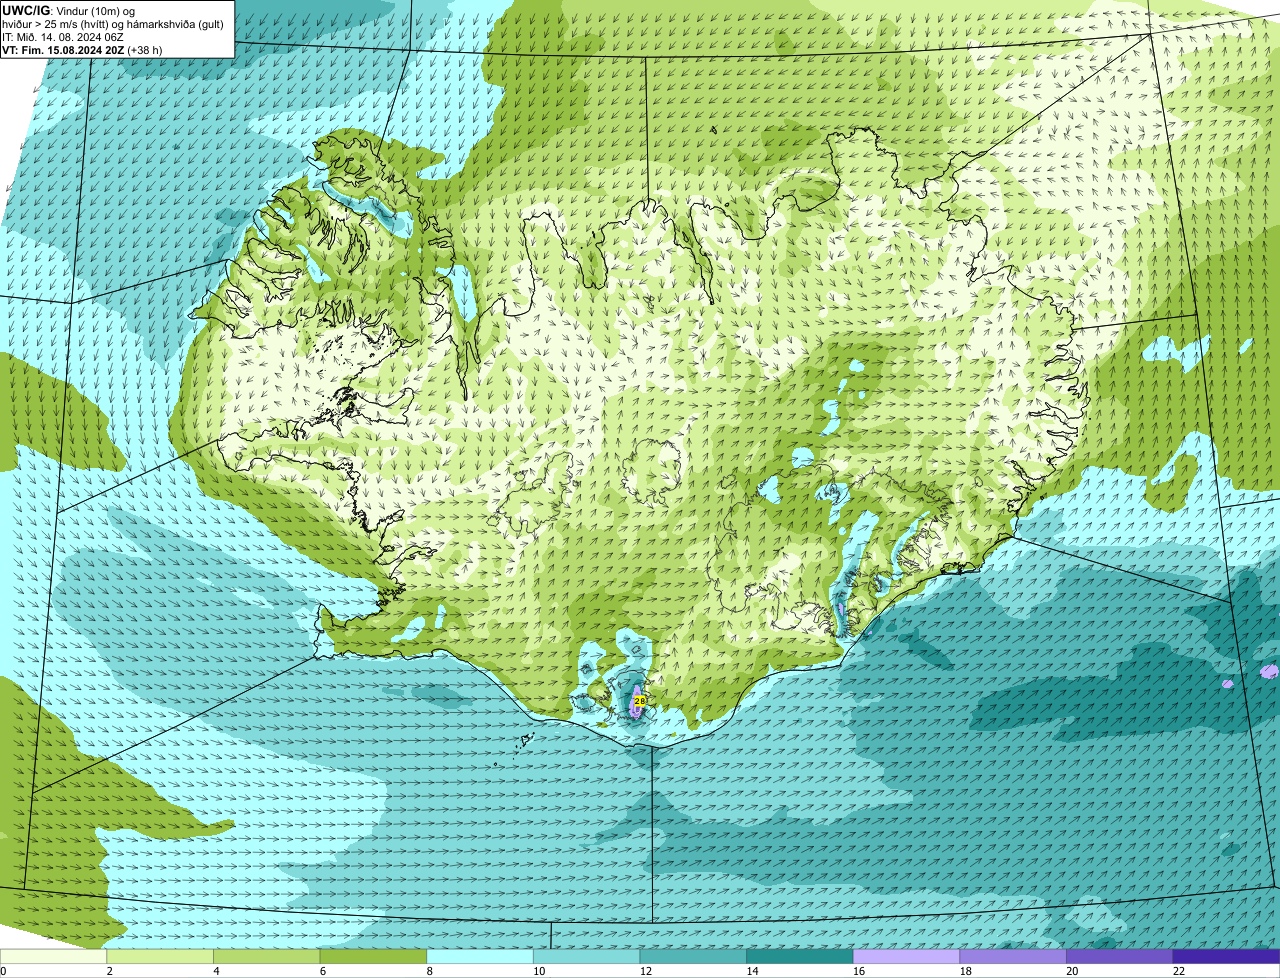Image resolution: width=1280 pixels, height=978 pixels.
Task: Click the light lavender 16–18 m/s swatch
Action: [906, 956]
